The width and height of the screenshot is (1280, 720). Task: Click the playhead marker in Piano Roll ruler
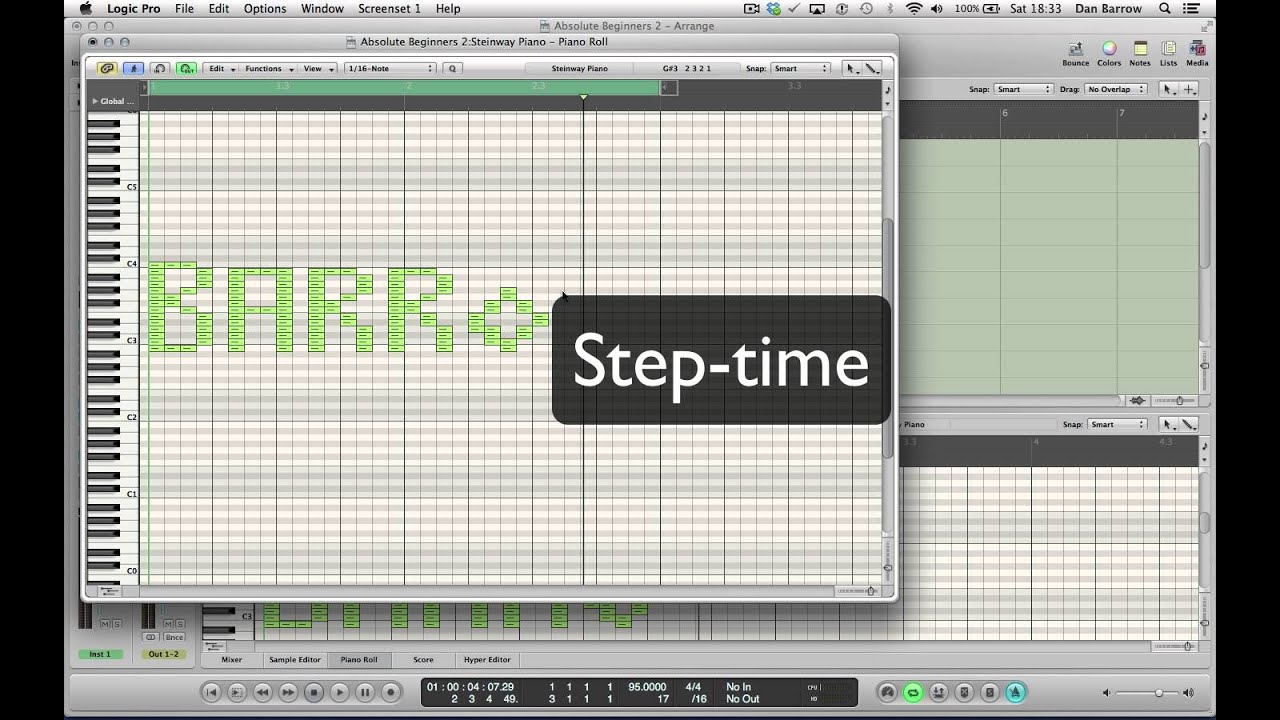(x=583, y=97)
